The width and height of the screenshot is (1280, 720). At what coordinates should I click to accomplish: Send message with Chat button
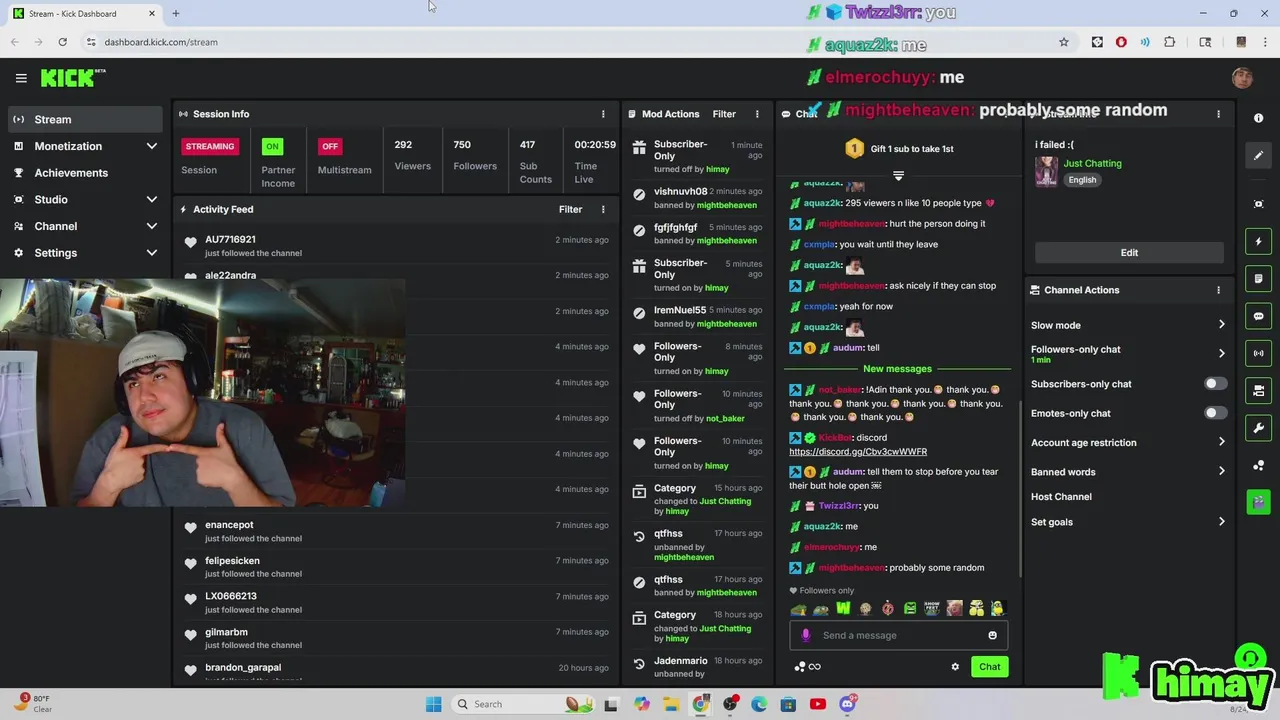[989, 667]
